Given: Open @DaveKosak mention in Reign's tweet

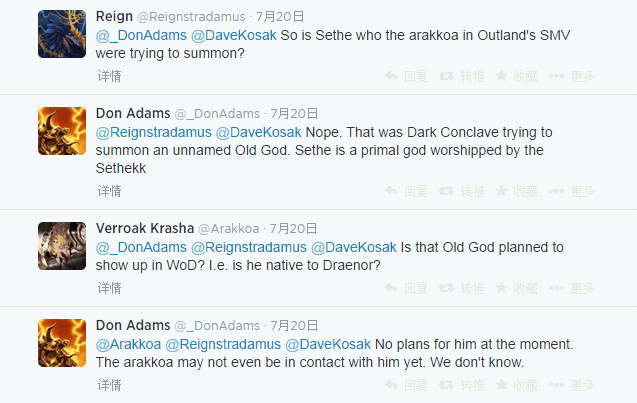Looking at the screenshot, I should pyautogui.click(x=234, y=35).
